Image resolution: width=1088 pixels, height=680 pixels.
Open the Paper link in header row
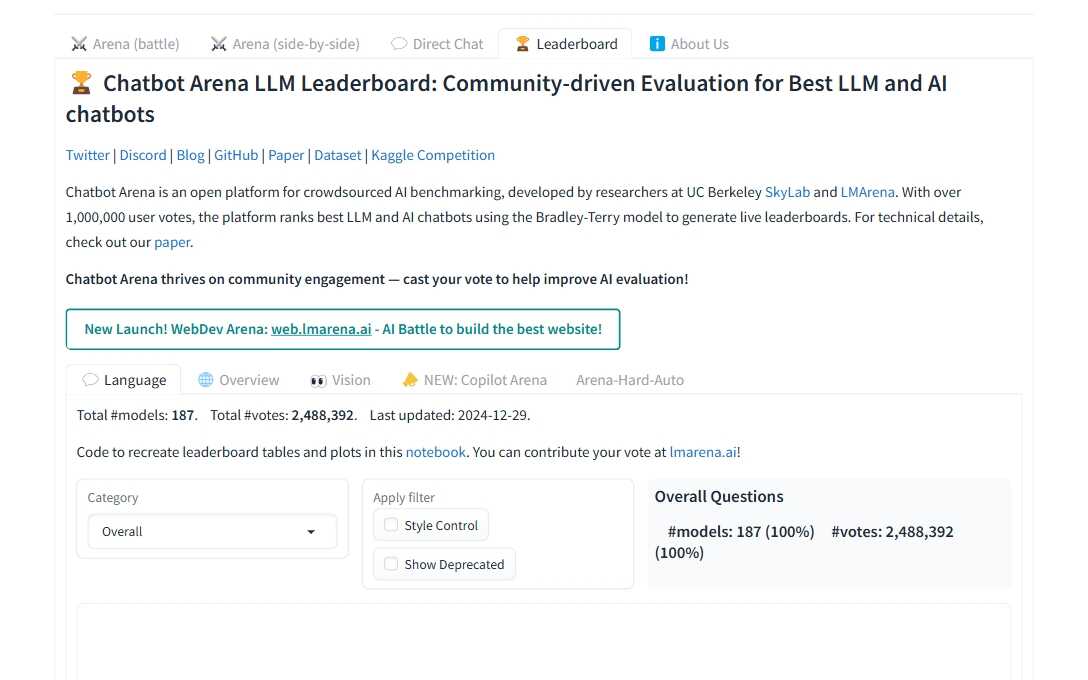click(286, 155)
